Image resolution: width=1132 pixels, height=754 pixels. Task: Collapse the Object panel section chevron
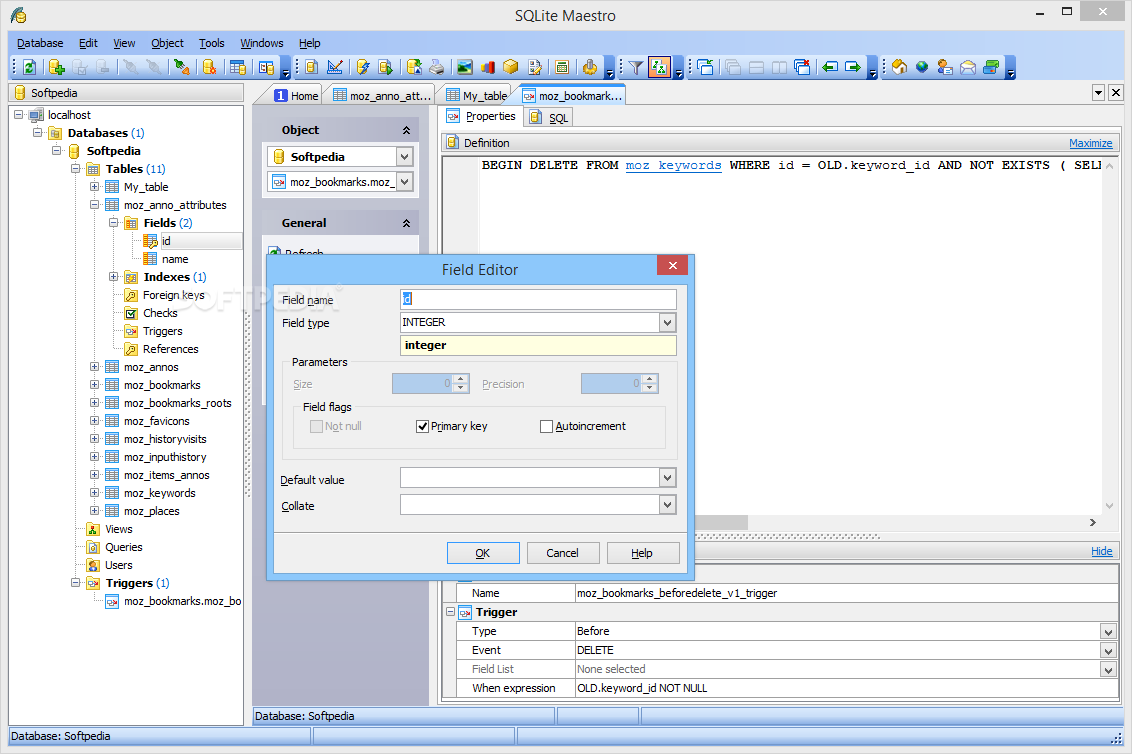point(406,130)
